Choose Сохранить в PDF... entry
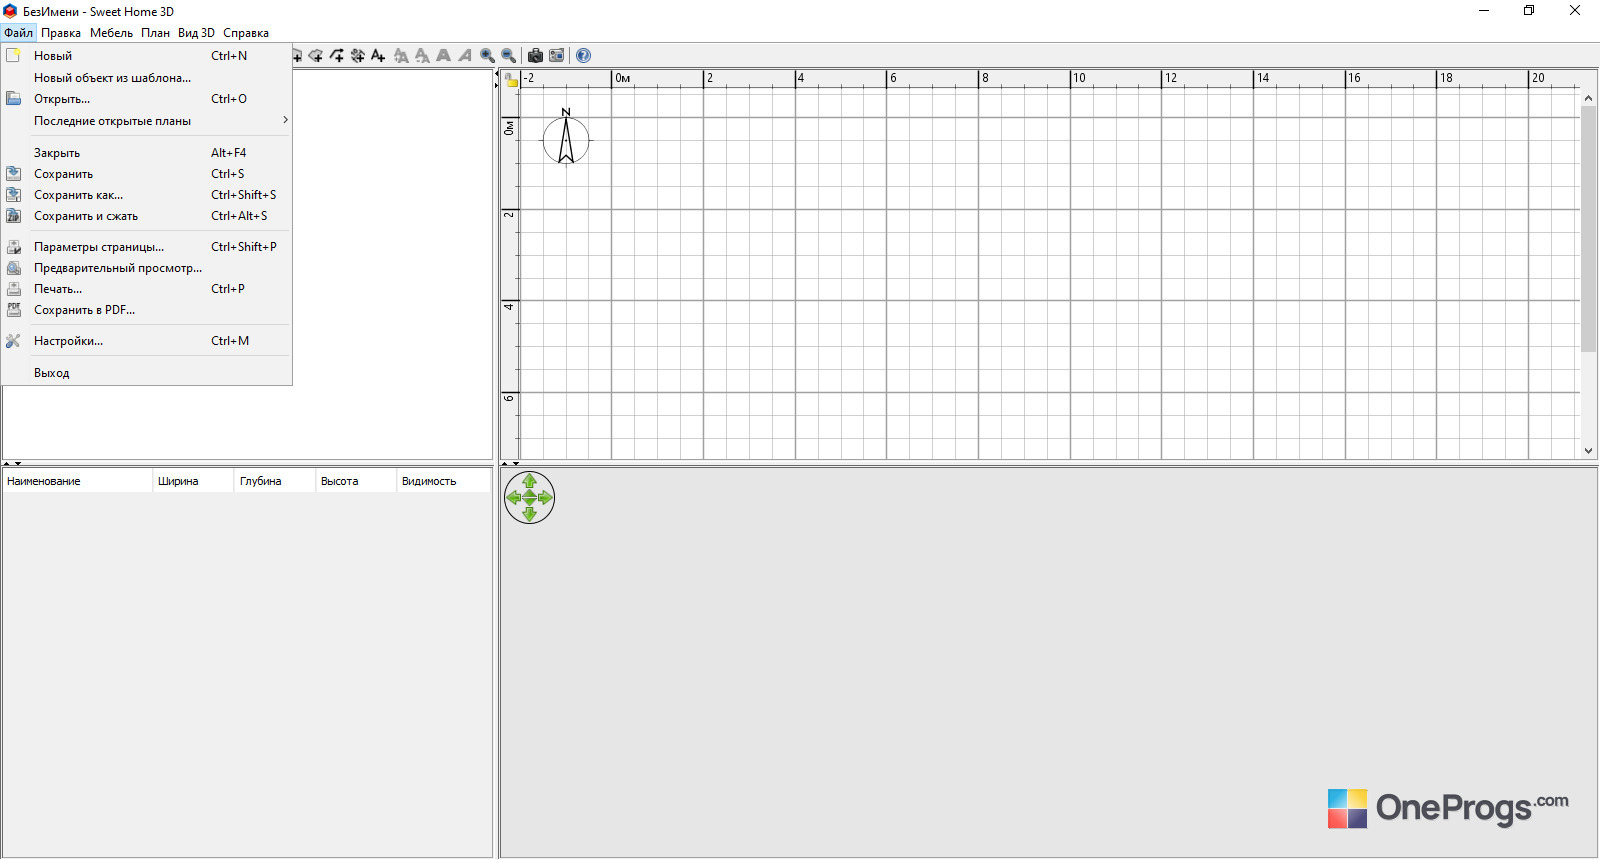 pyautogui.click(x=147, y=310)
